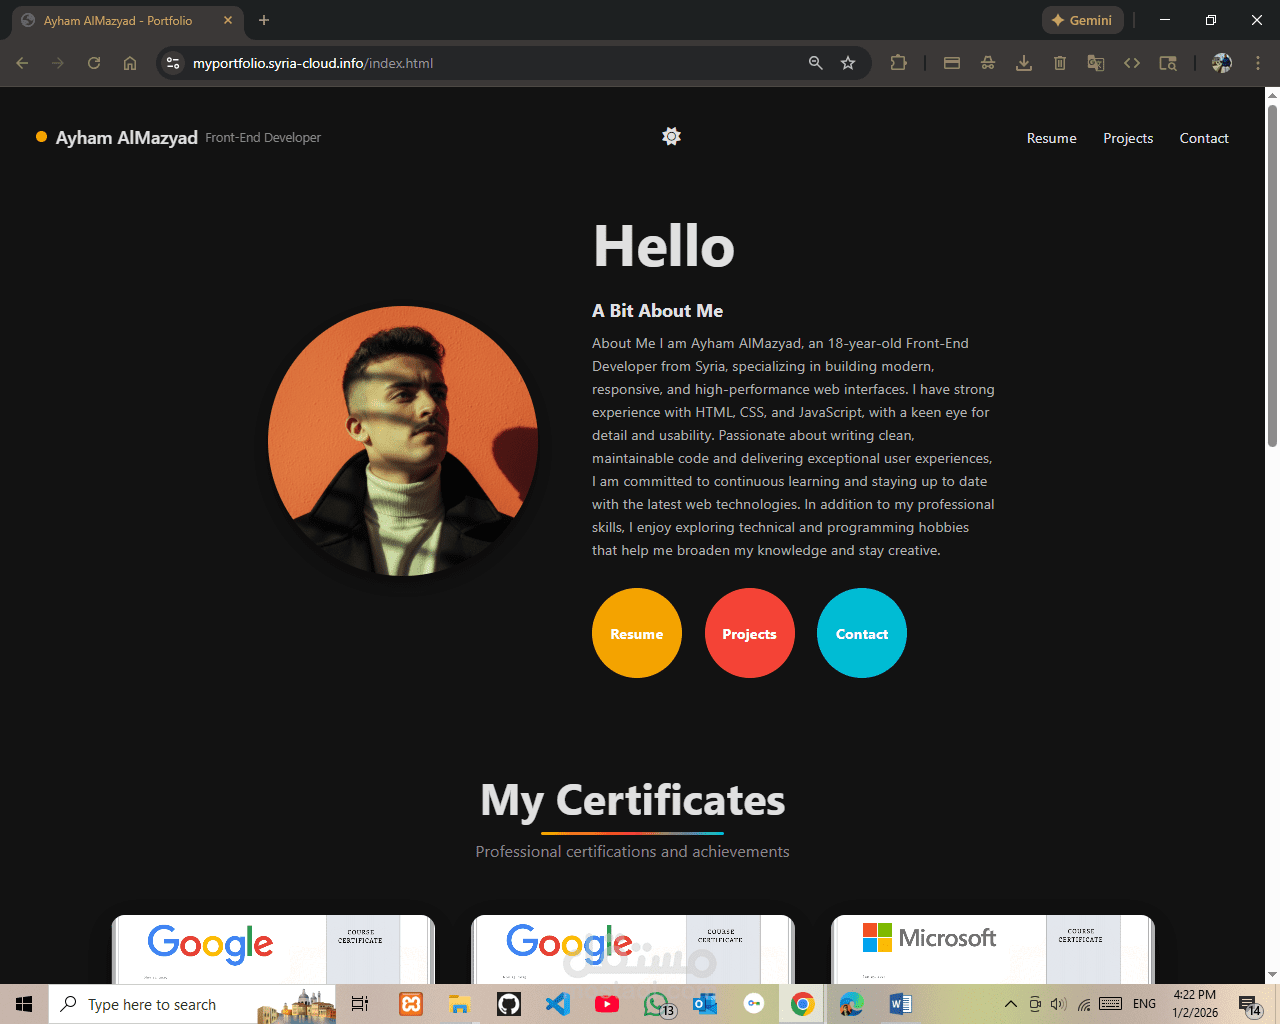Click the code brackets icon in the toolbar

click(x=1131, y=62)
